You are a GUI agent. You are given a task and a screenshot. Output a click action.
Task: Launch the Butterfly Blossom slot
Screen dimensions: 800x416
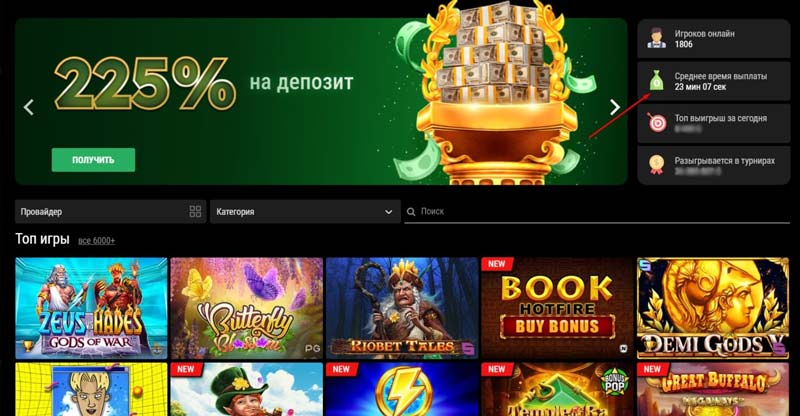tap(246, 308)
